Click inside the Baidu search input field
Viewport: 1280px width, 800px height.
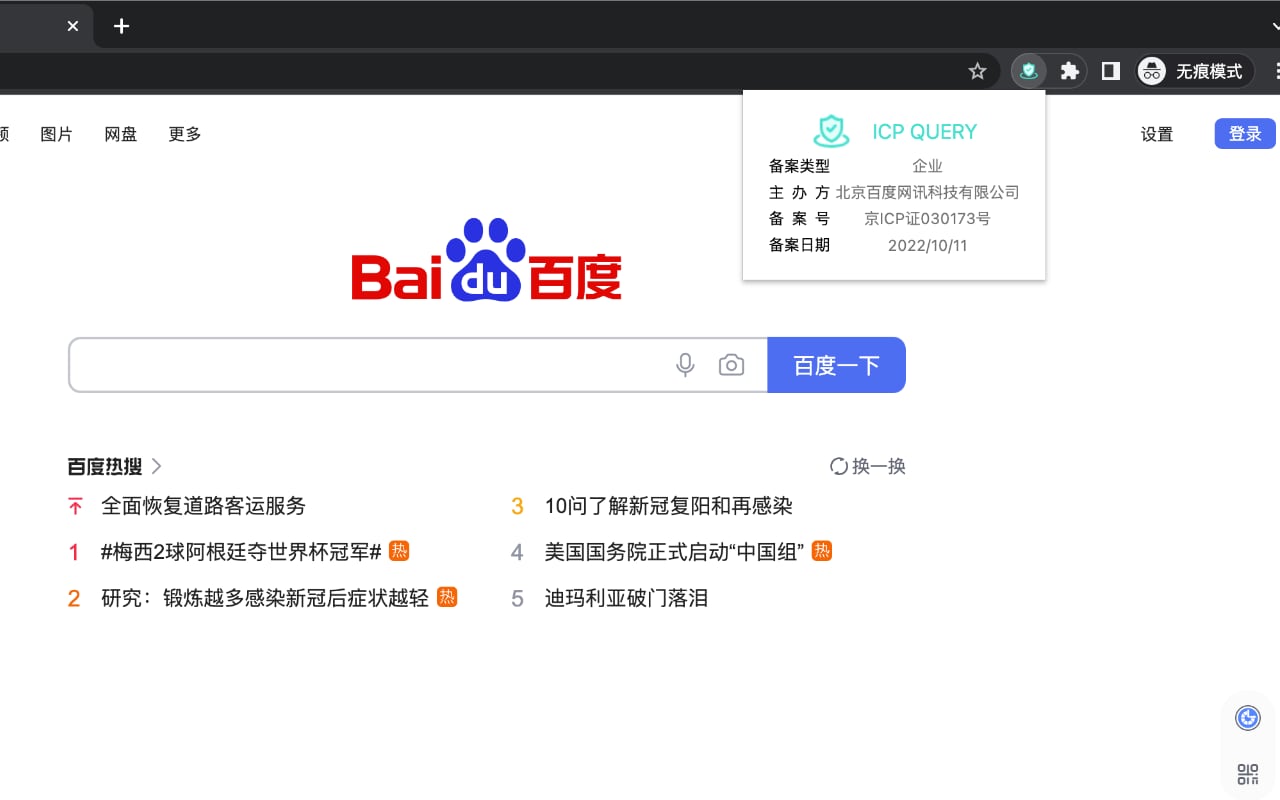point(350,364)
